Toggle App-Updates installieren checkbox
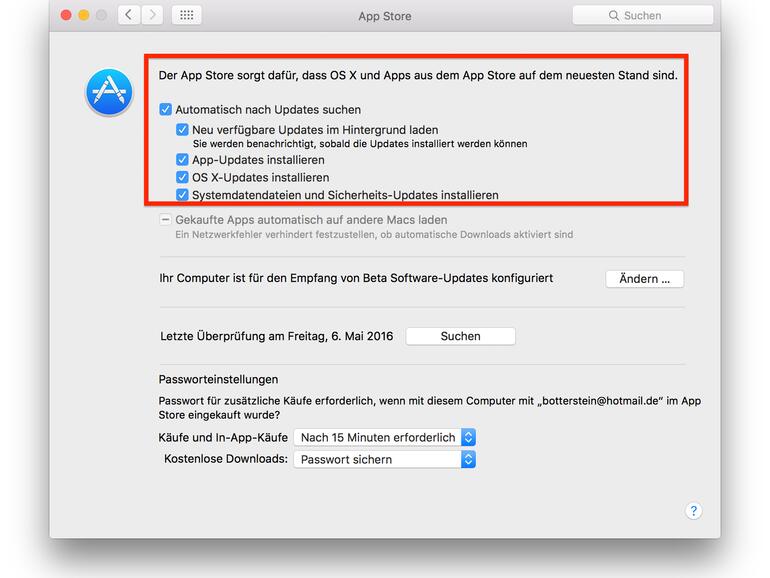 (182, 160)
